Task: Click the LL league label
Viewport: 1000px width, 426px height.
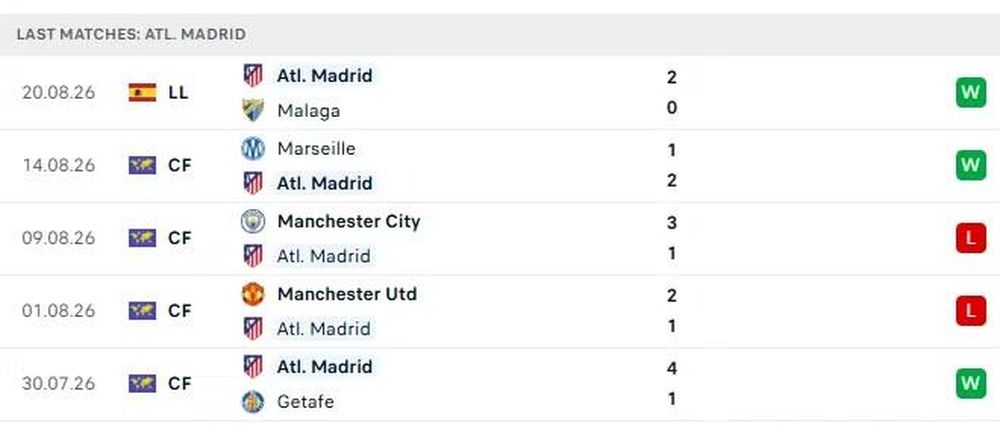Action: [178, 92]
